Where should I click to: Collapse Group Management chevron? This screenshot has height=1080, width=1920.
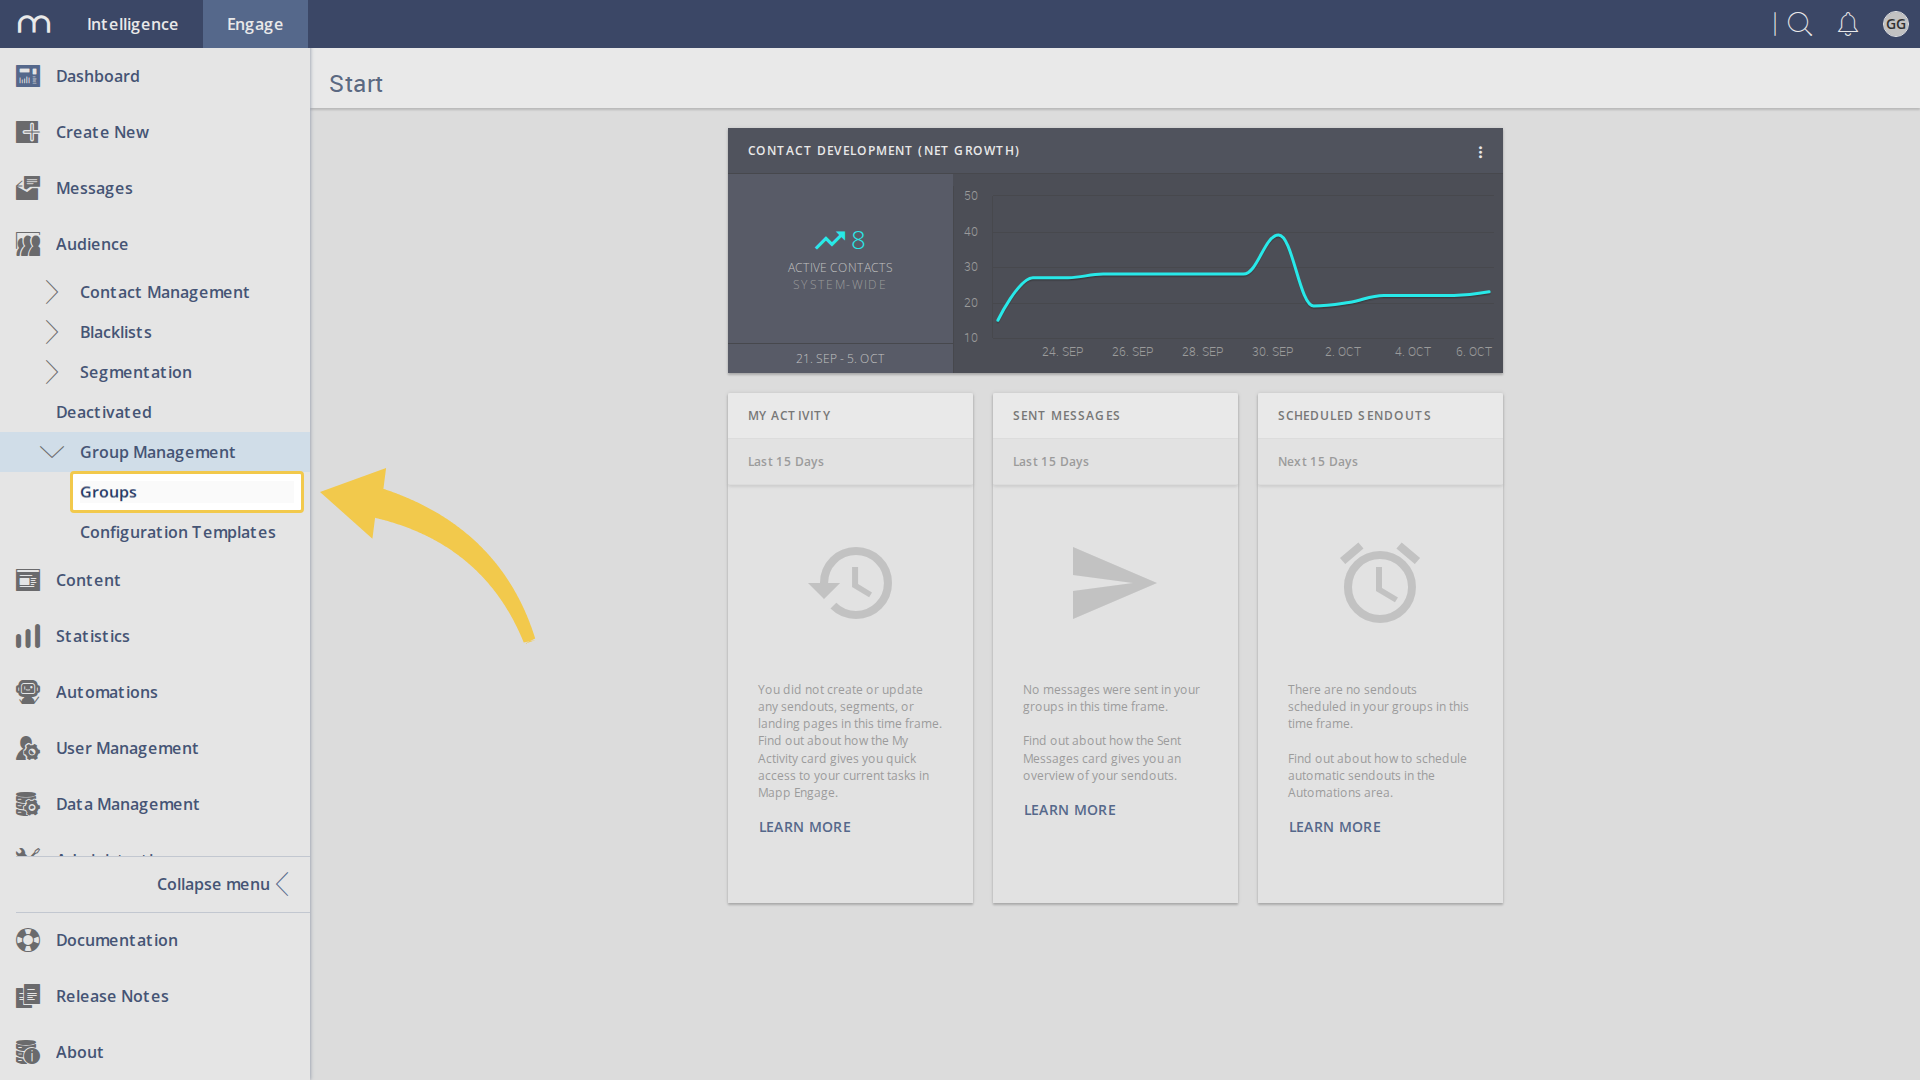coord(52,452)
